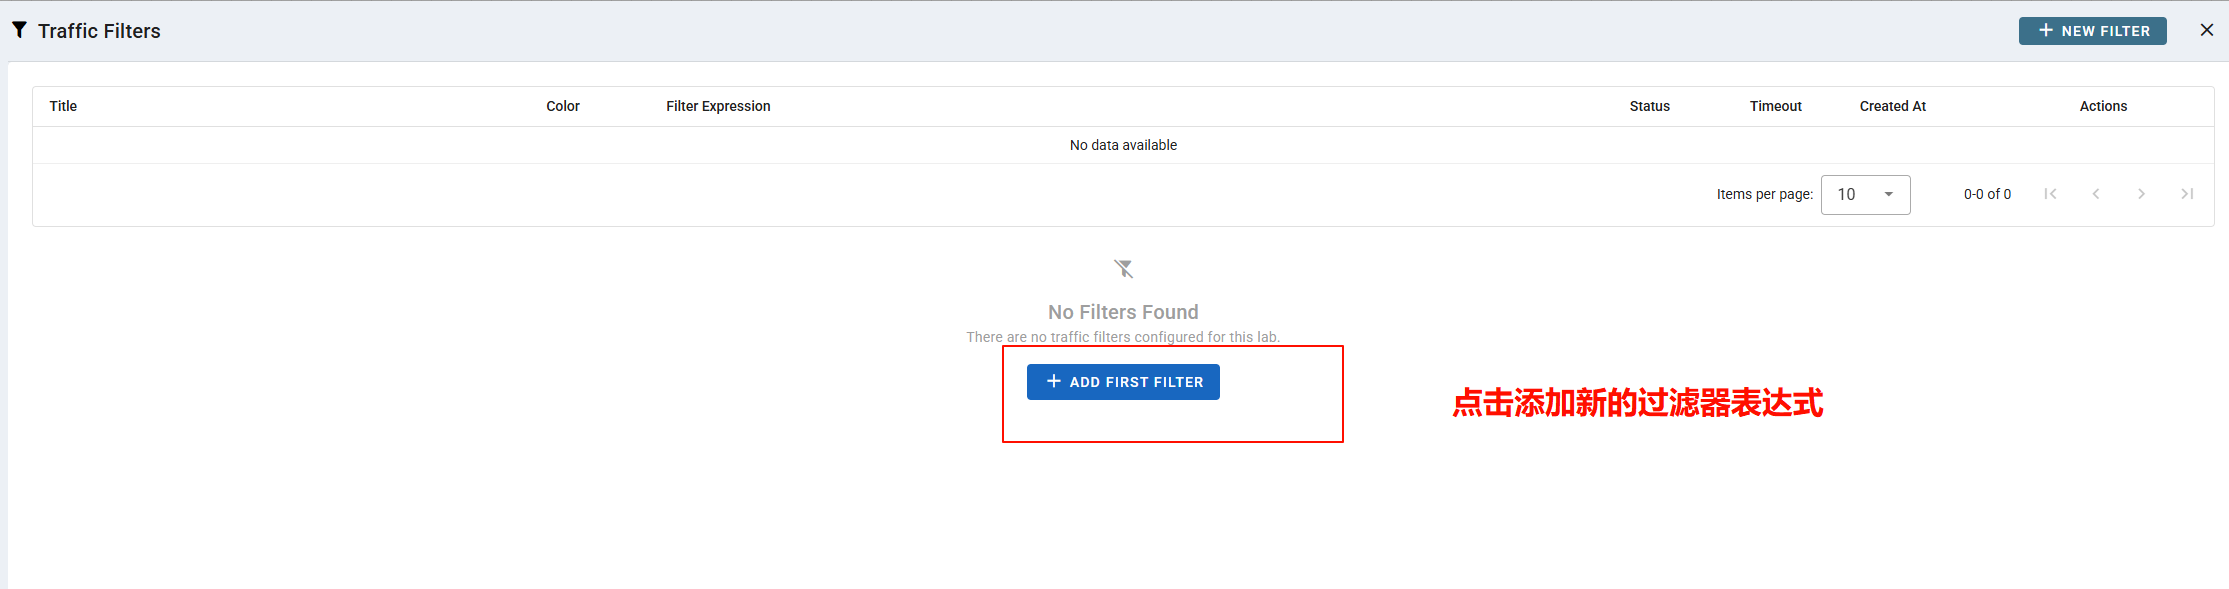
Task: Click the No data available text
Action: (x=1123, y=145)
